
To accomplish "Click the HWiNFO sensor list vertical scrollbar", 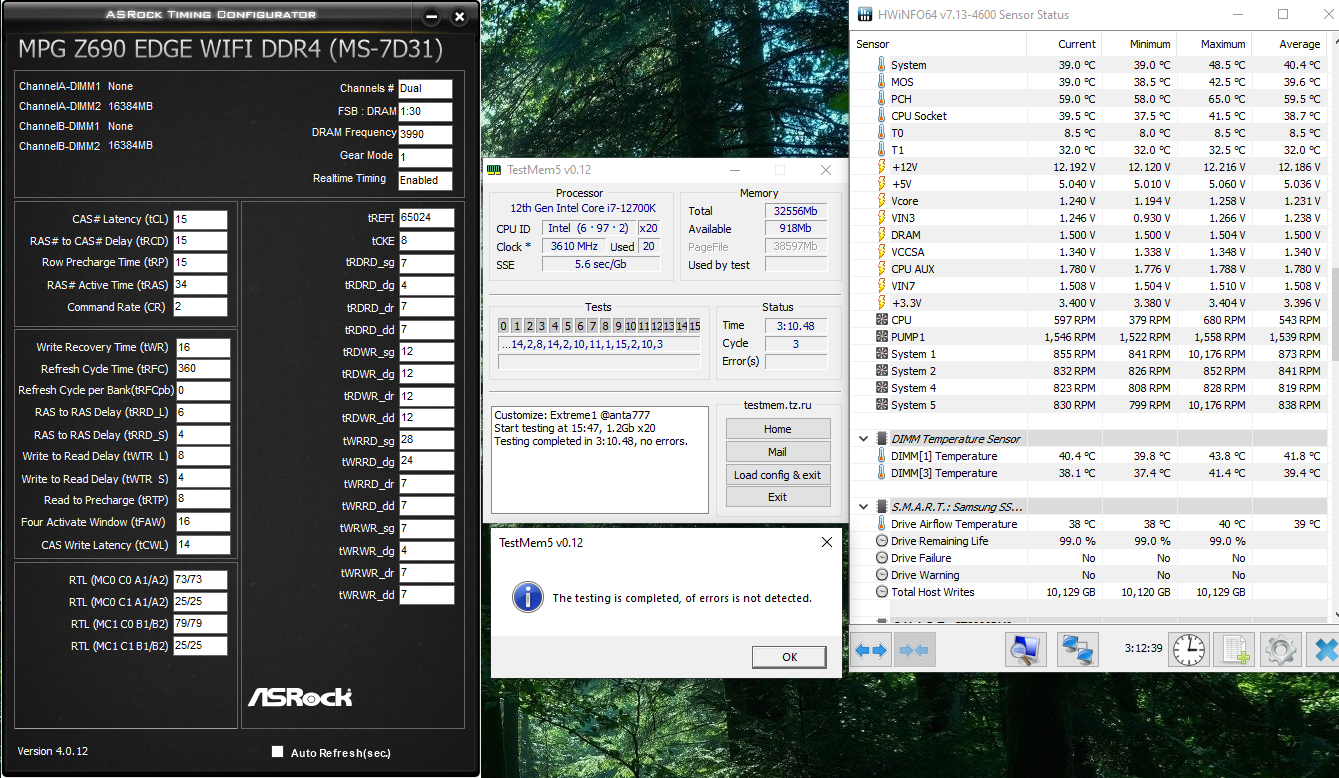I will [1334, 330].
